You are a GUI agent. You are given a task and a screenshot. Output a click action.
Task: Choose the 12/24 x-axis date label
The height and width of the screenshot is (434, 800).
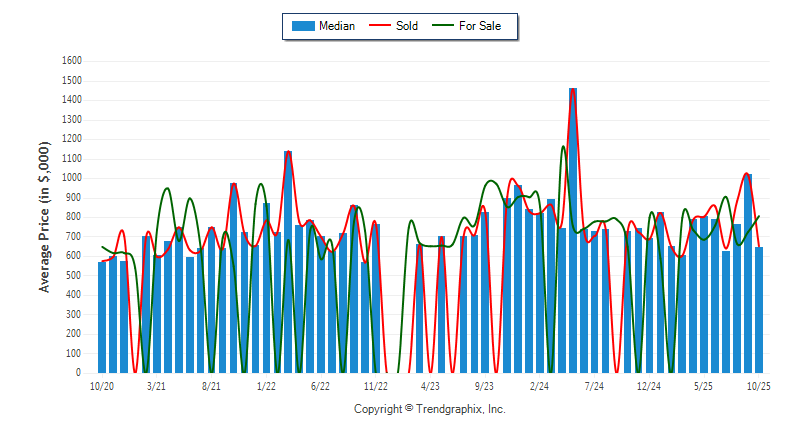tap(649, 386)
